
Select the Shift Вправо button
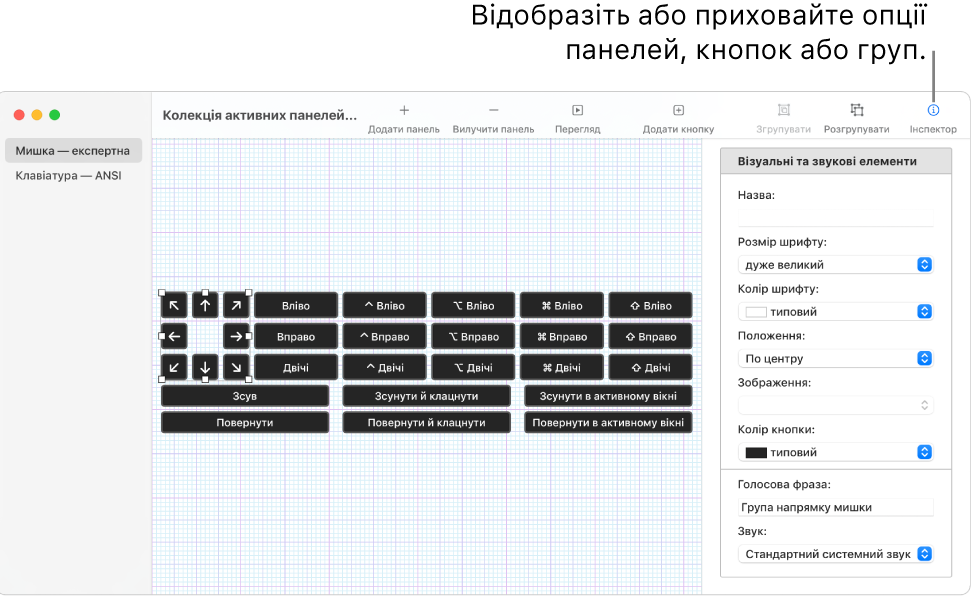coord(650,336)
